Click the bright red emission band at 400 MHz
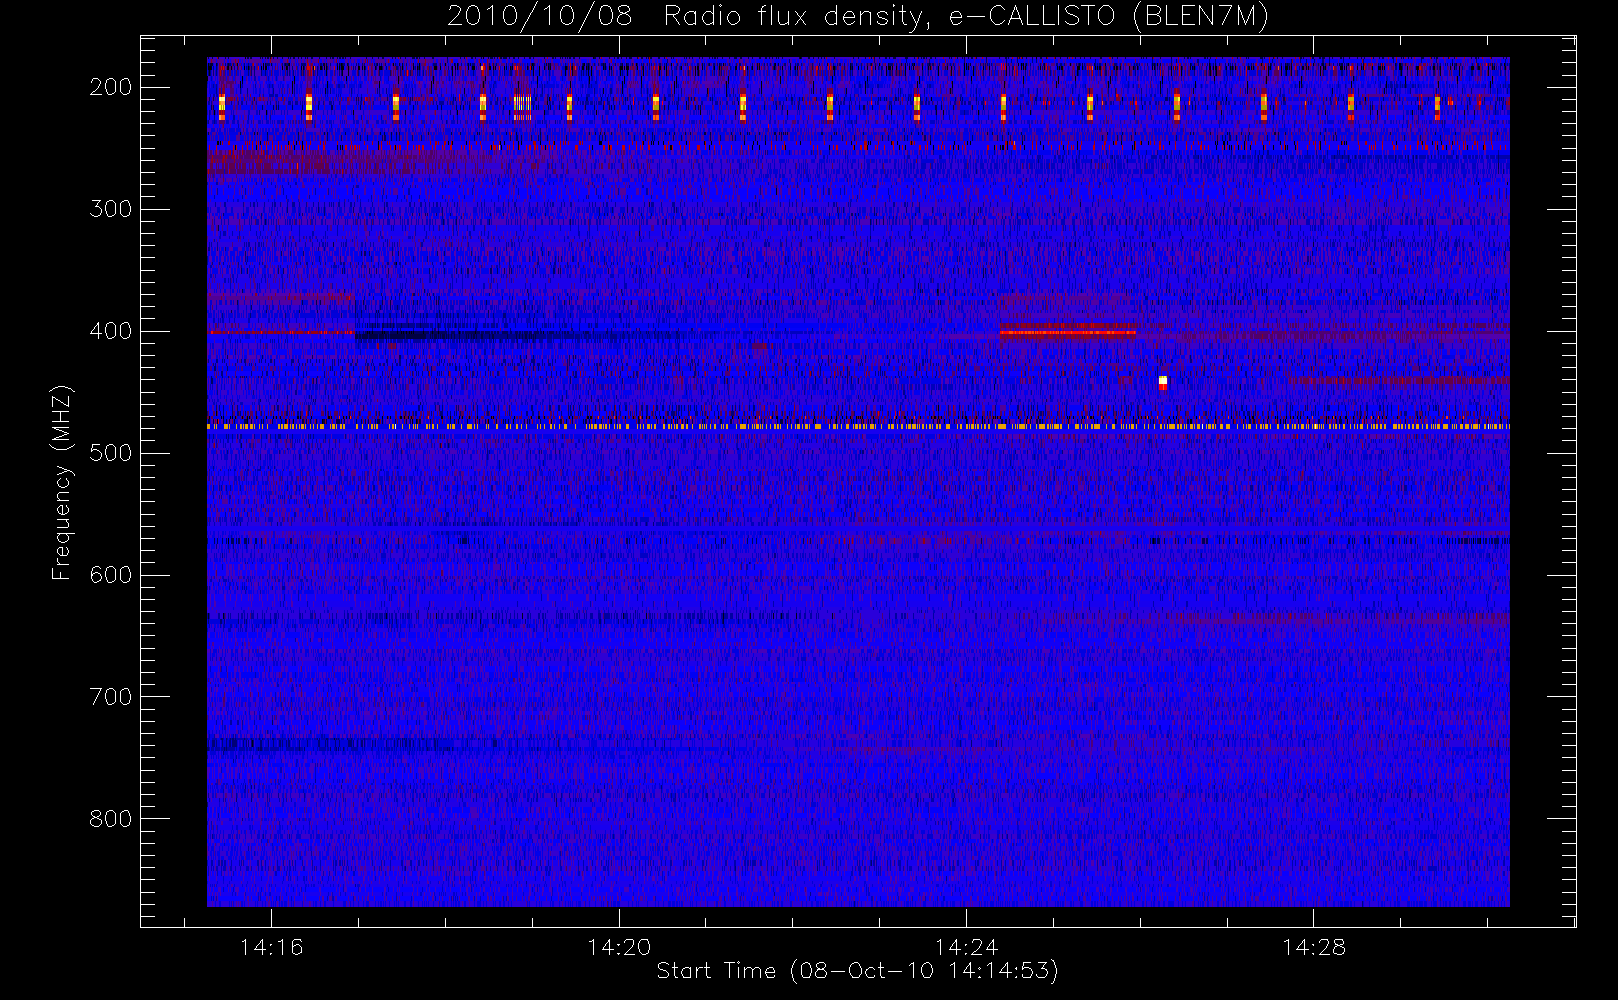 pos(1068,332)
